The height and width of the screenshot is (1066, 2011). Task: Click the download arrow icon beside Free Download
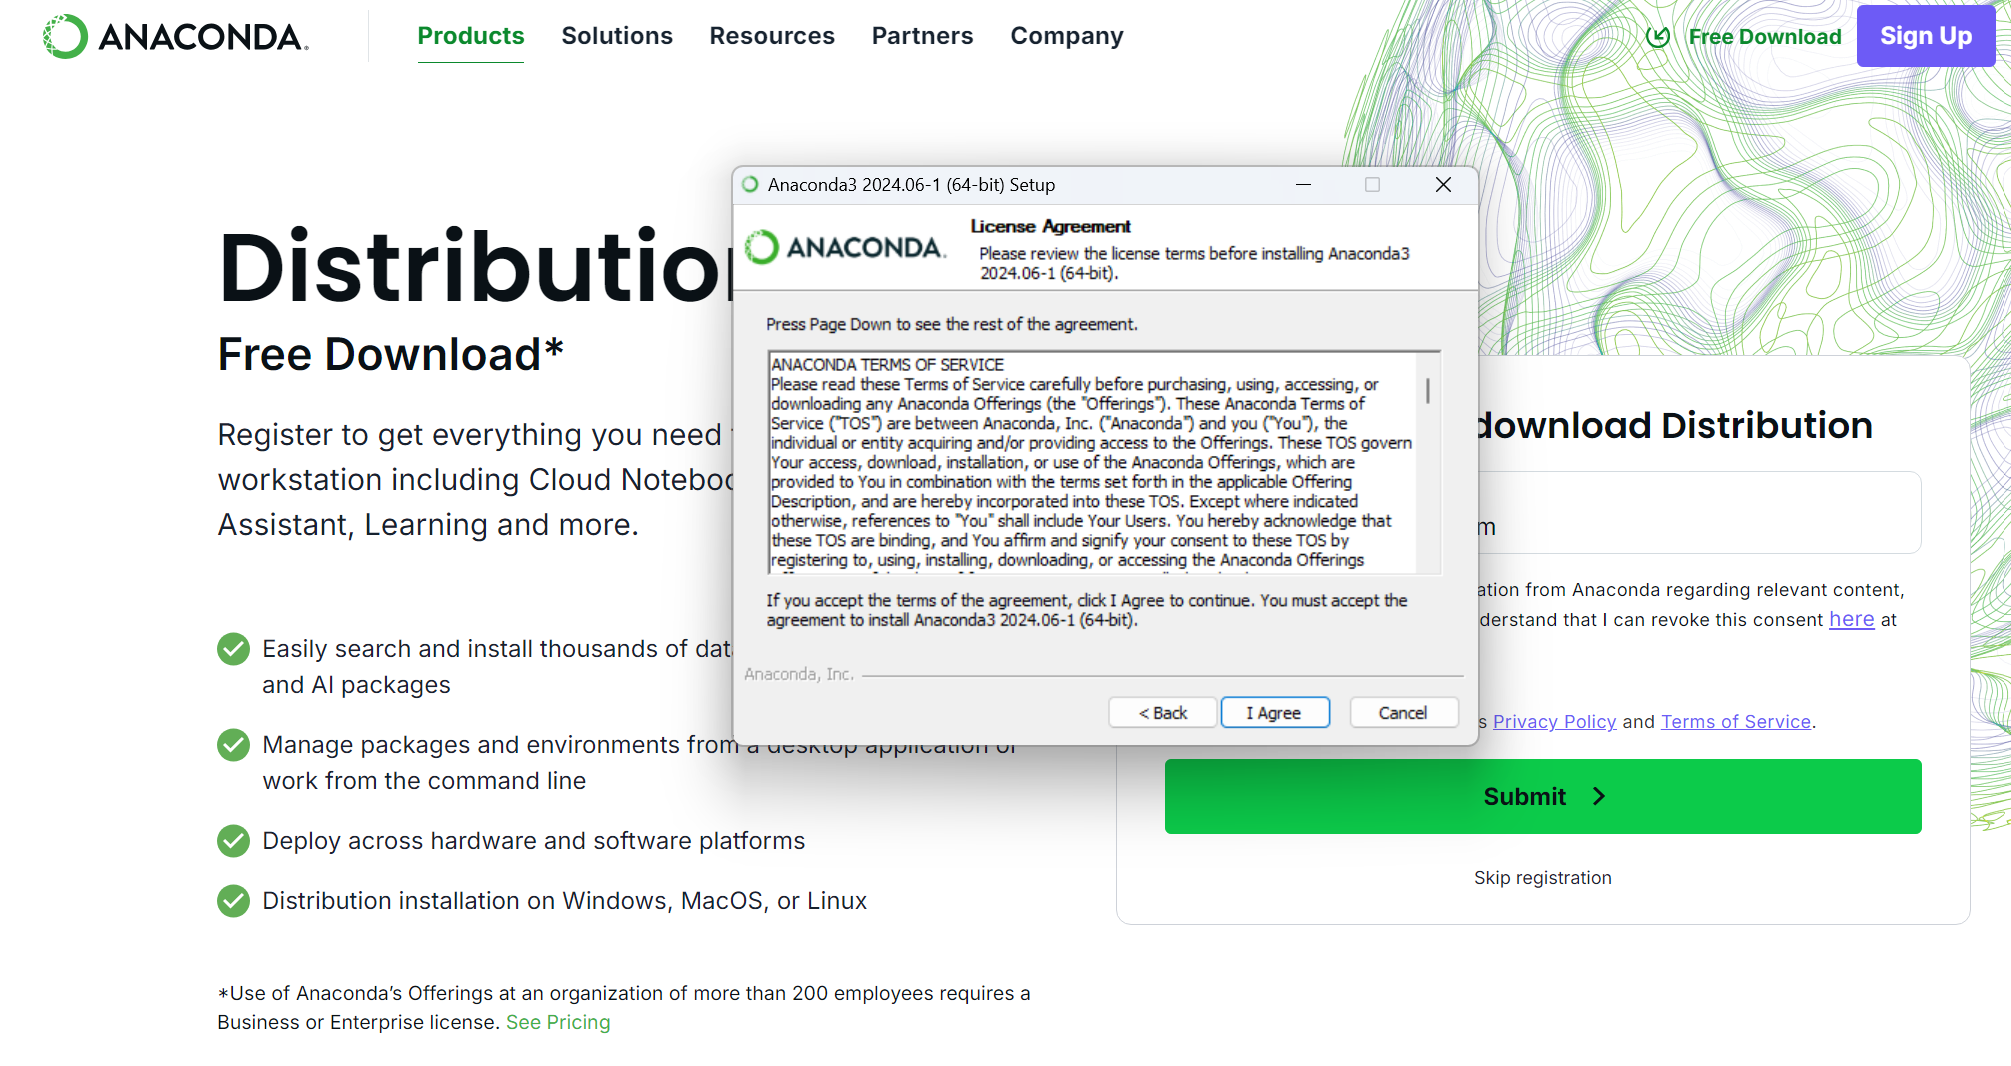coord(1658,37)
